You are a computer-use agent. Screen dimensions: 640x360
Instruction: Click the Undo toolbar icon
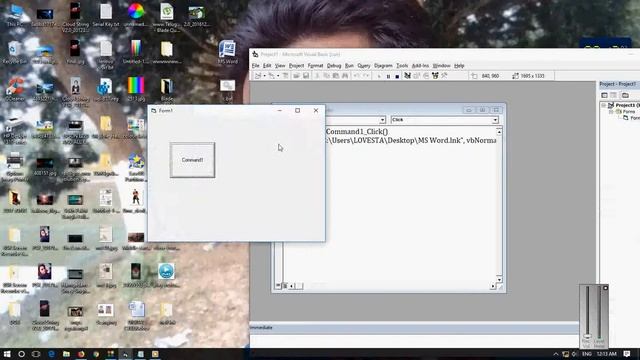click(356, 76)
